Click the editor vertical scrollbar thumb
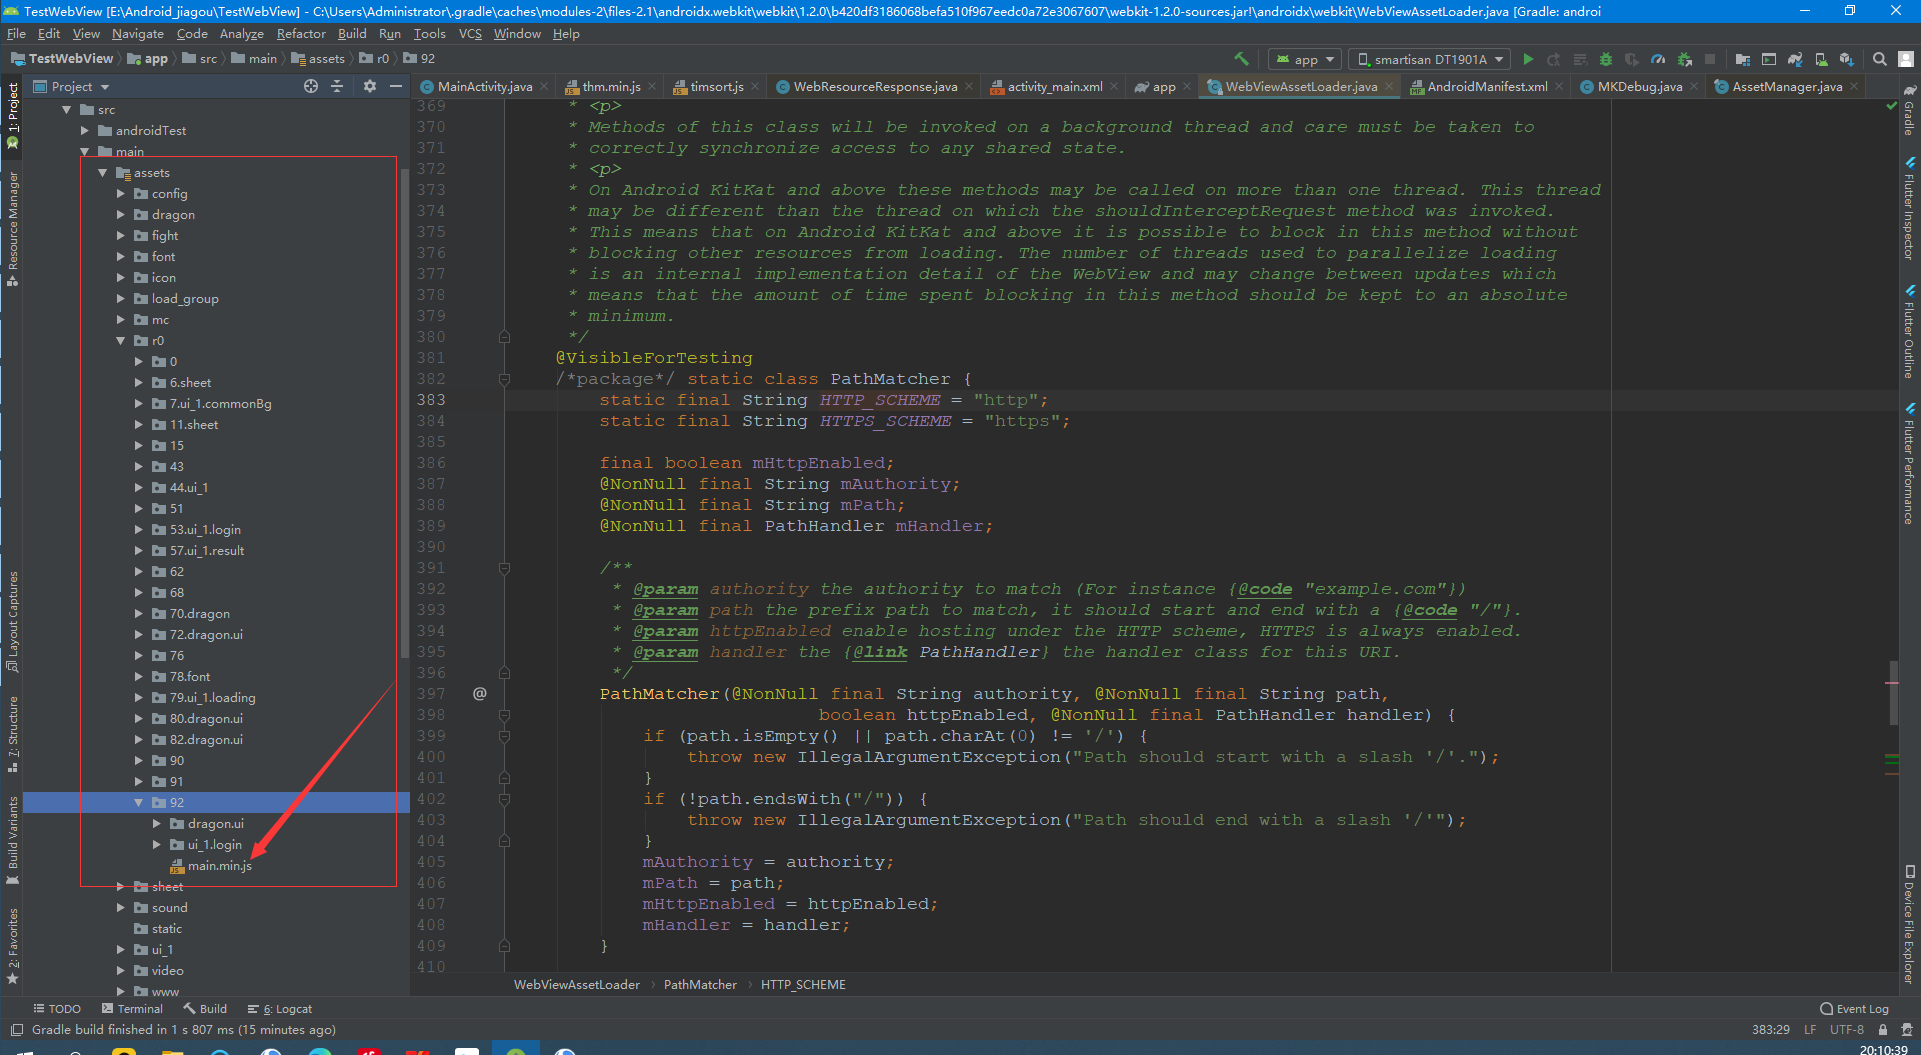The width and height of the screenshot is (1921, 1055). tap(1892, 693)
